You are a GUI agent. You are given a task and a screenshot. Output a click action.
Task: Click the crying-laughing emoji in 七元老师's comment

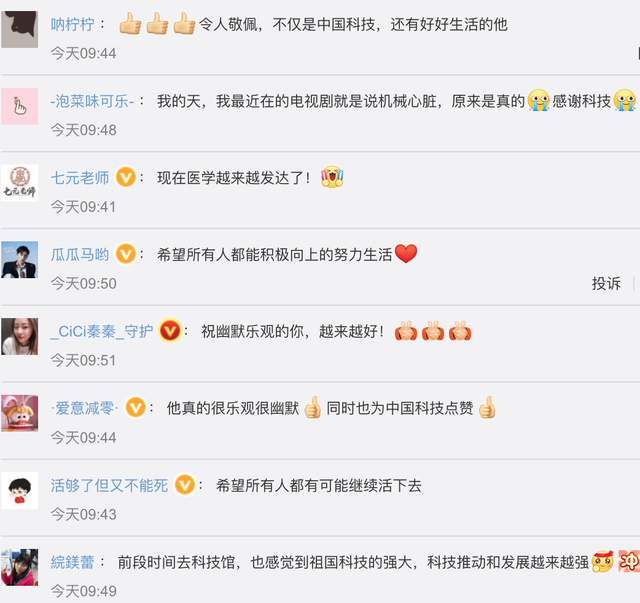(332, 177)
